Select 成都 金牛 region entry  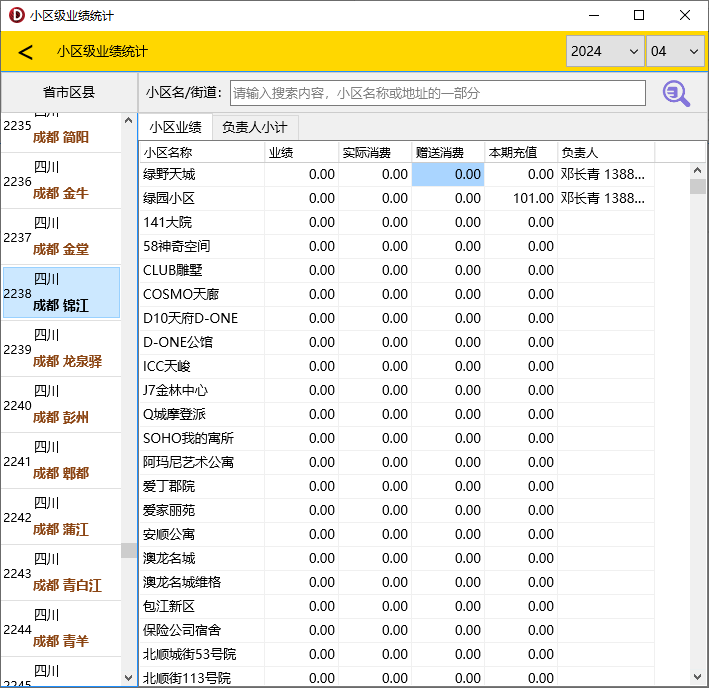click(61, 182)
